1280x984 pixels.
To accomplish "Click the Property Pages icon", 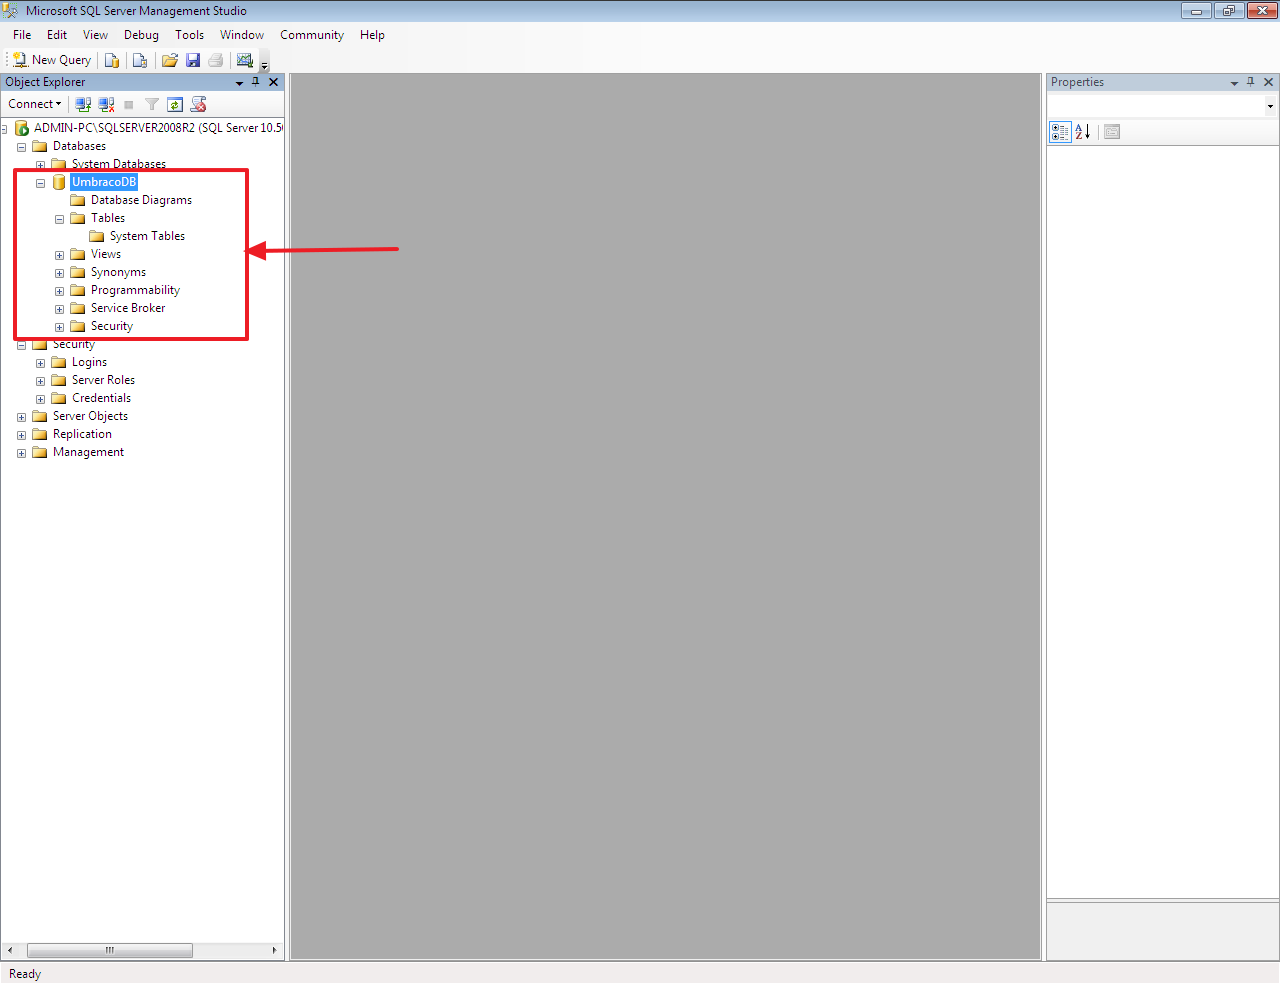I will [x=1112, y=132].
